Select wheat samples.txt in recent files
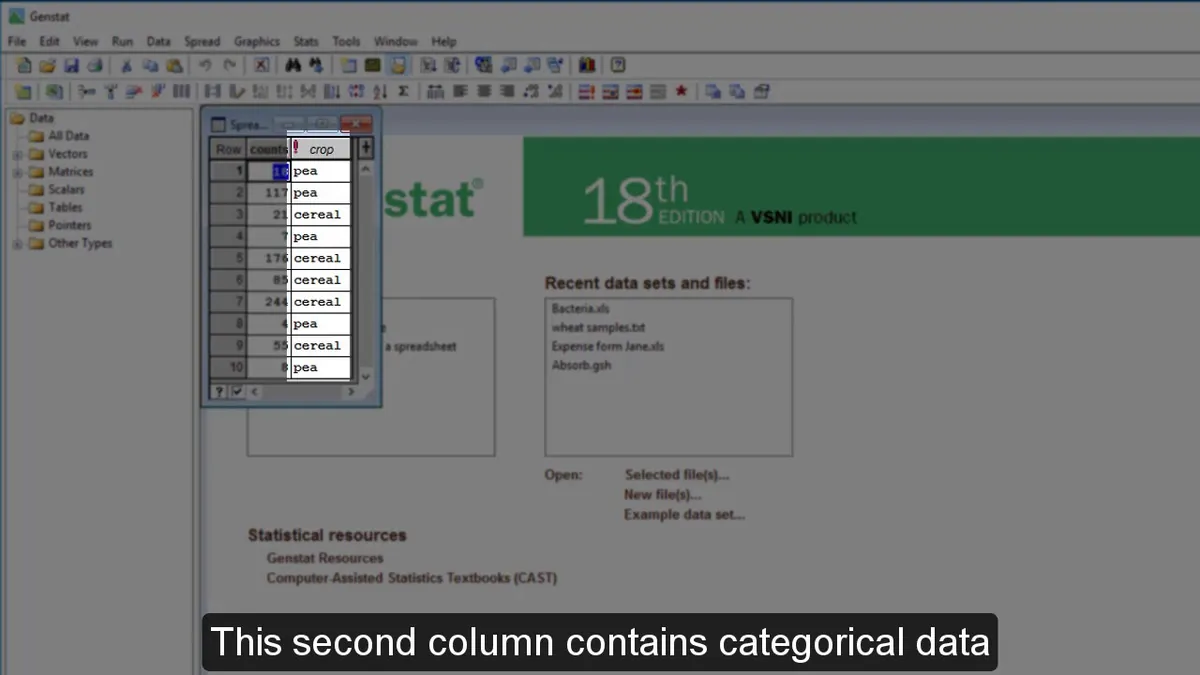Viewport: 1200px width, 675px height. tap(597, 328)
